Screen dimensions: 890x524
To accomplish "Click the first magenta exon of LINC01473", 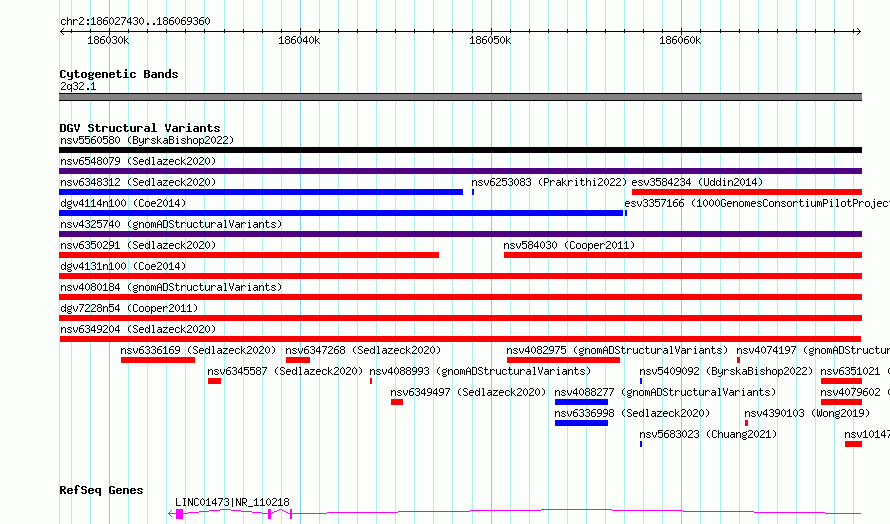I will pyautogui.click(x=179, y=514).
